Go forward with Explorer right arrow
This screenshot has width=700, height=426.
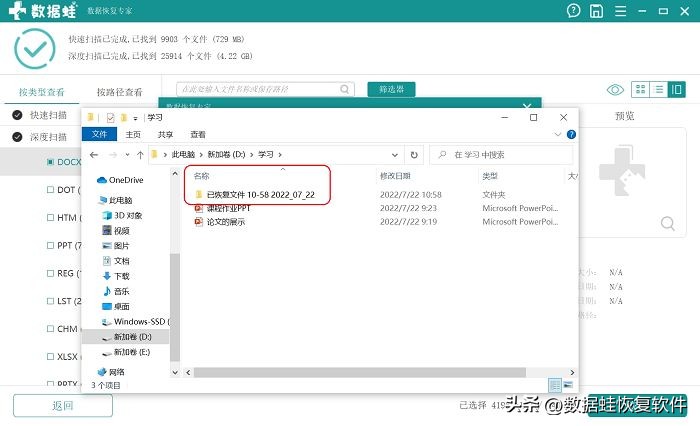[113, 155]
